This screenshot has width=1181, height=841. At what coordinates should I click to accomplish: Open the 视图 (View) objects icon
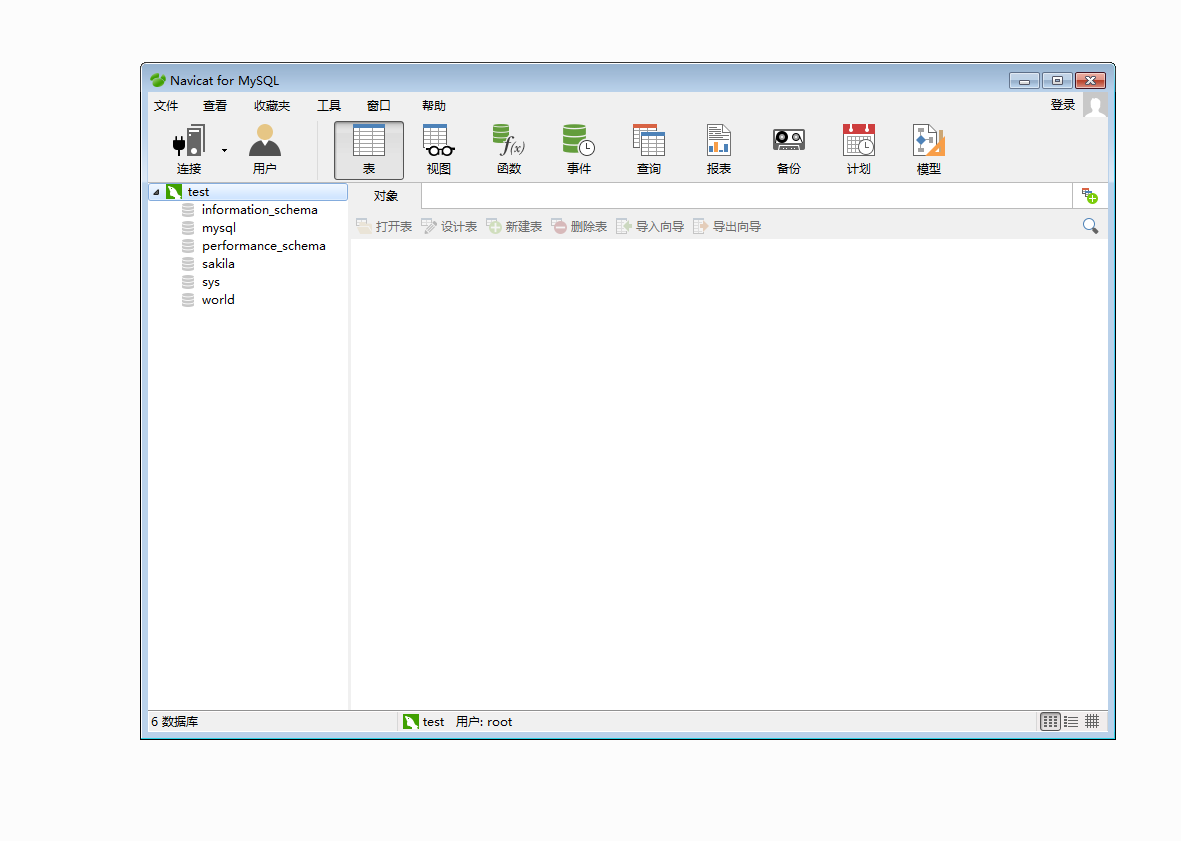click(439, 150)
